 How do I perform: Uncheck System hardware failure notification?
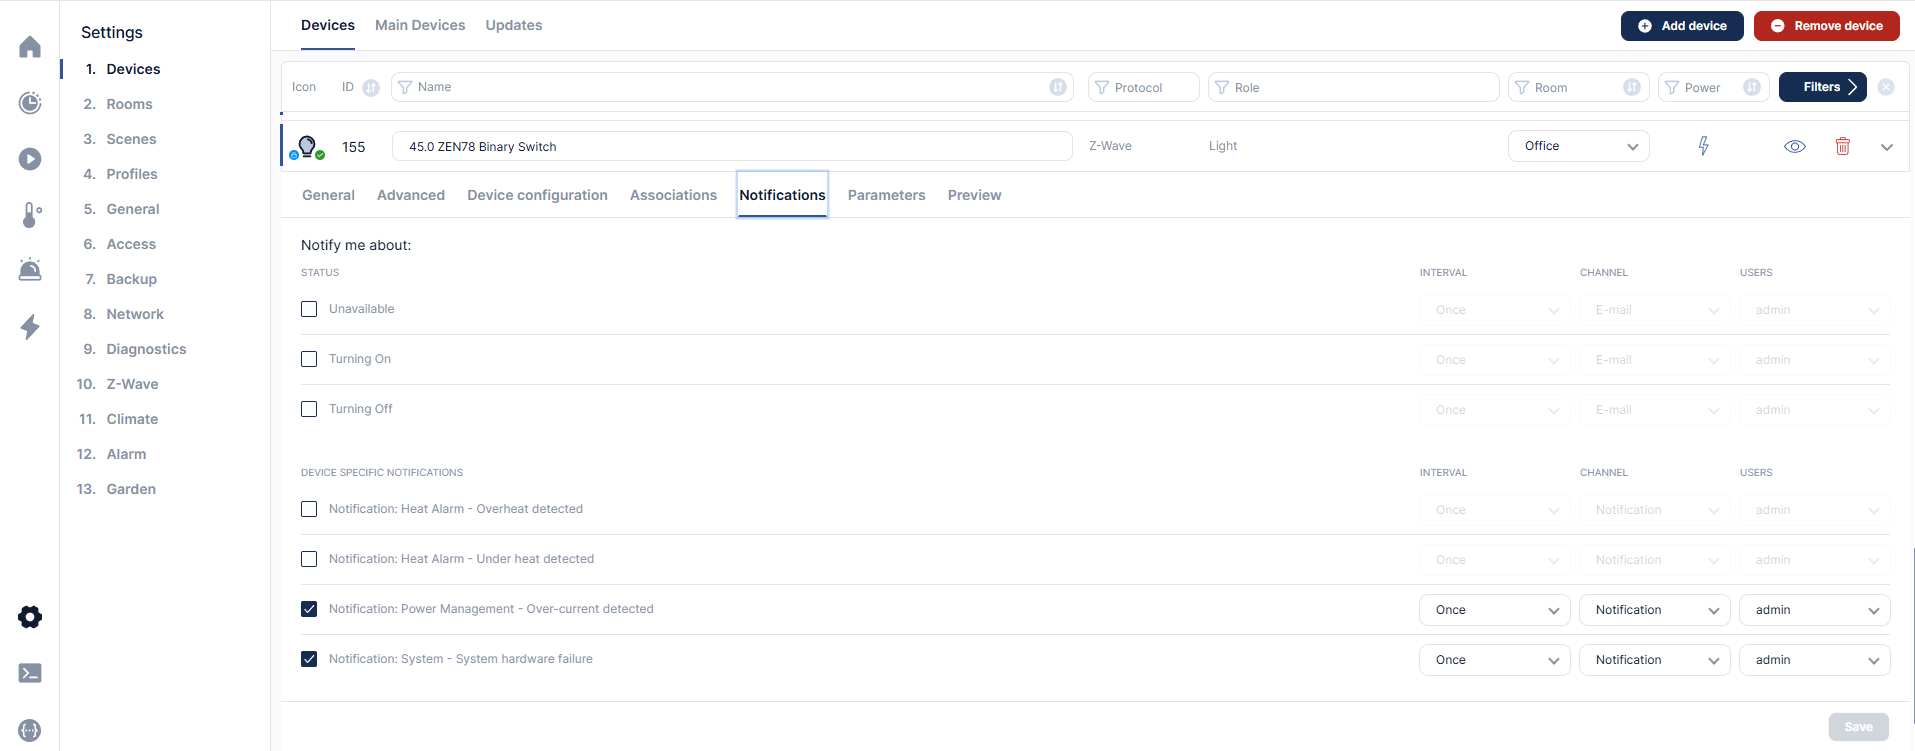click(x=309, y=659)
